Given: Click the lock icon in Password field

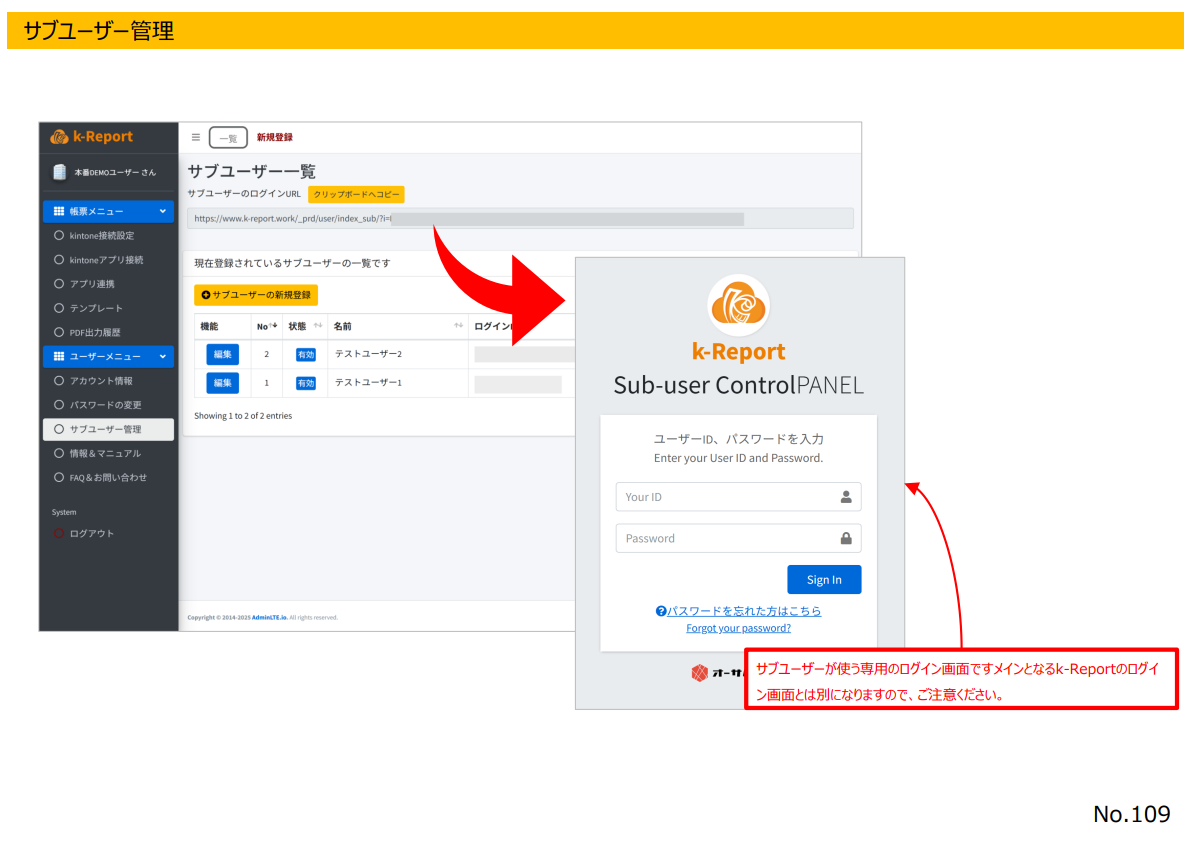Looking at the screenshot, I should click(845, 538).
